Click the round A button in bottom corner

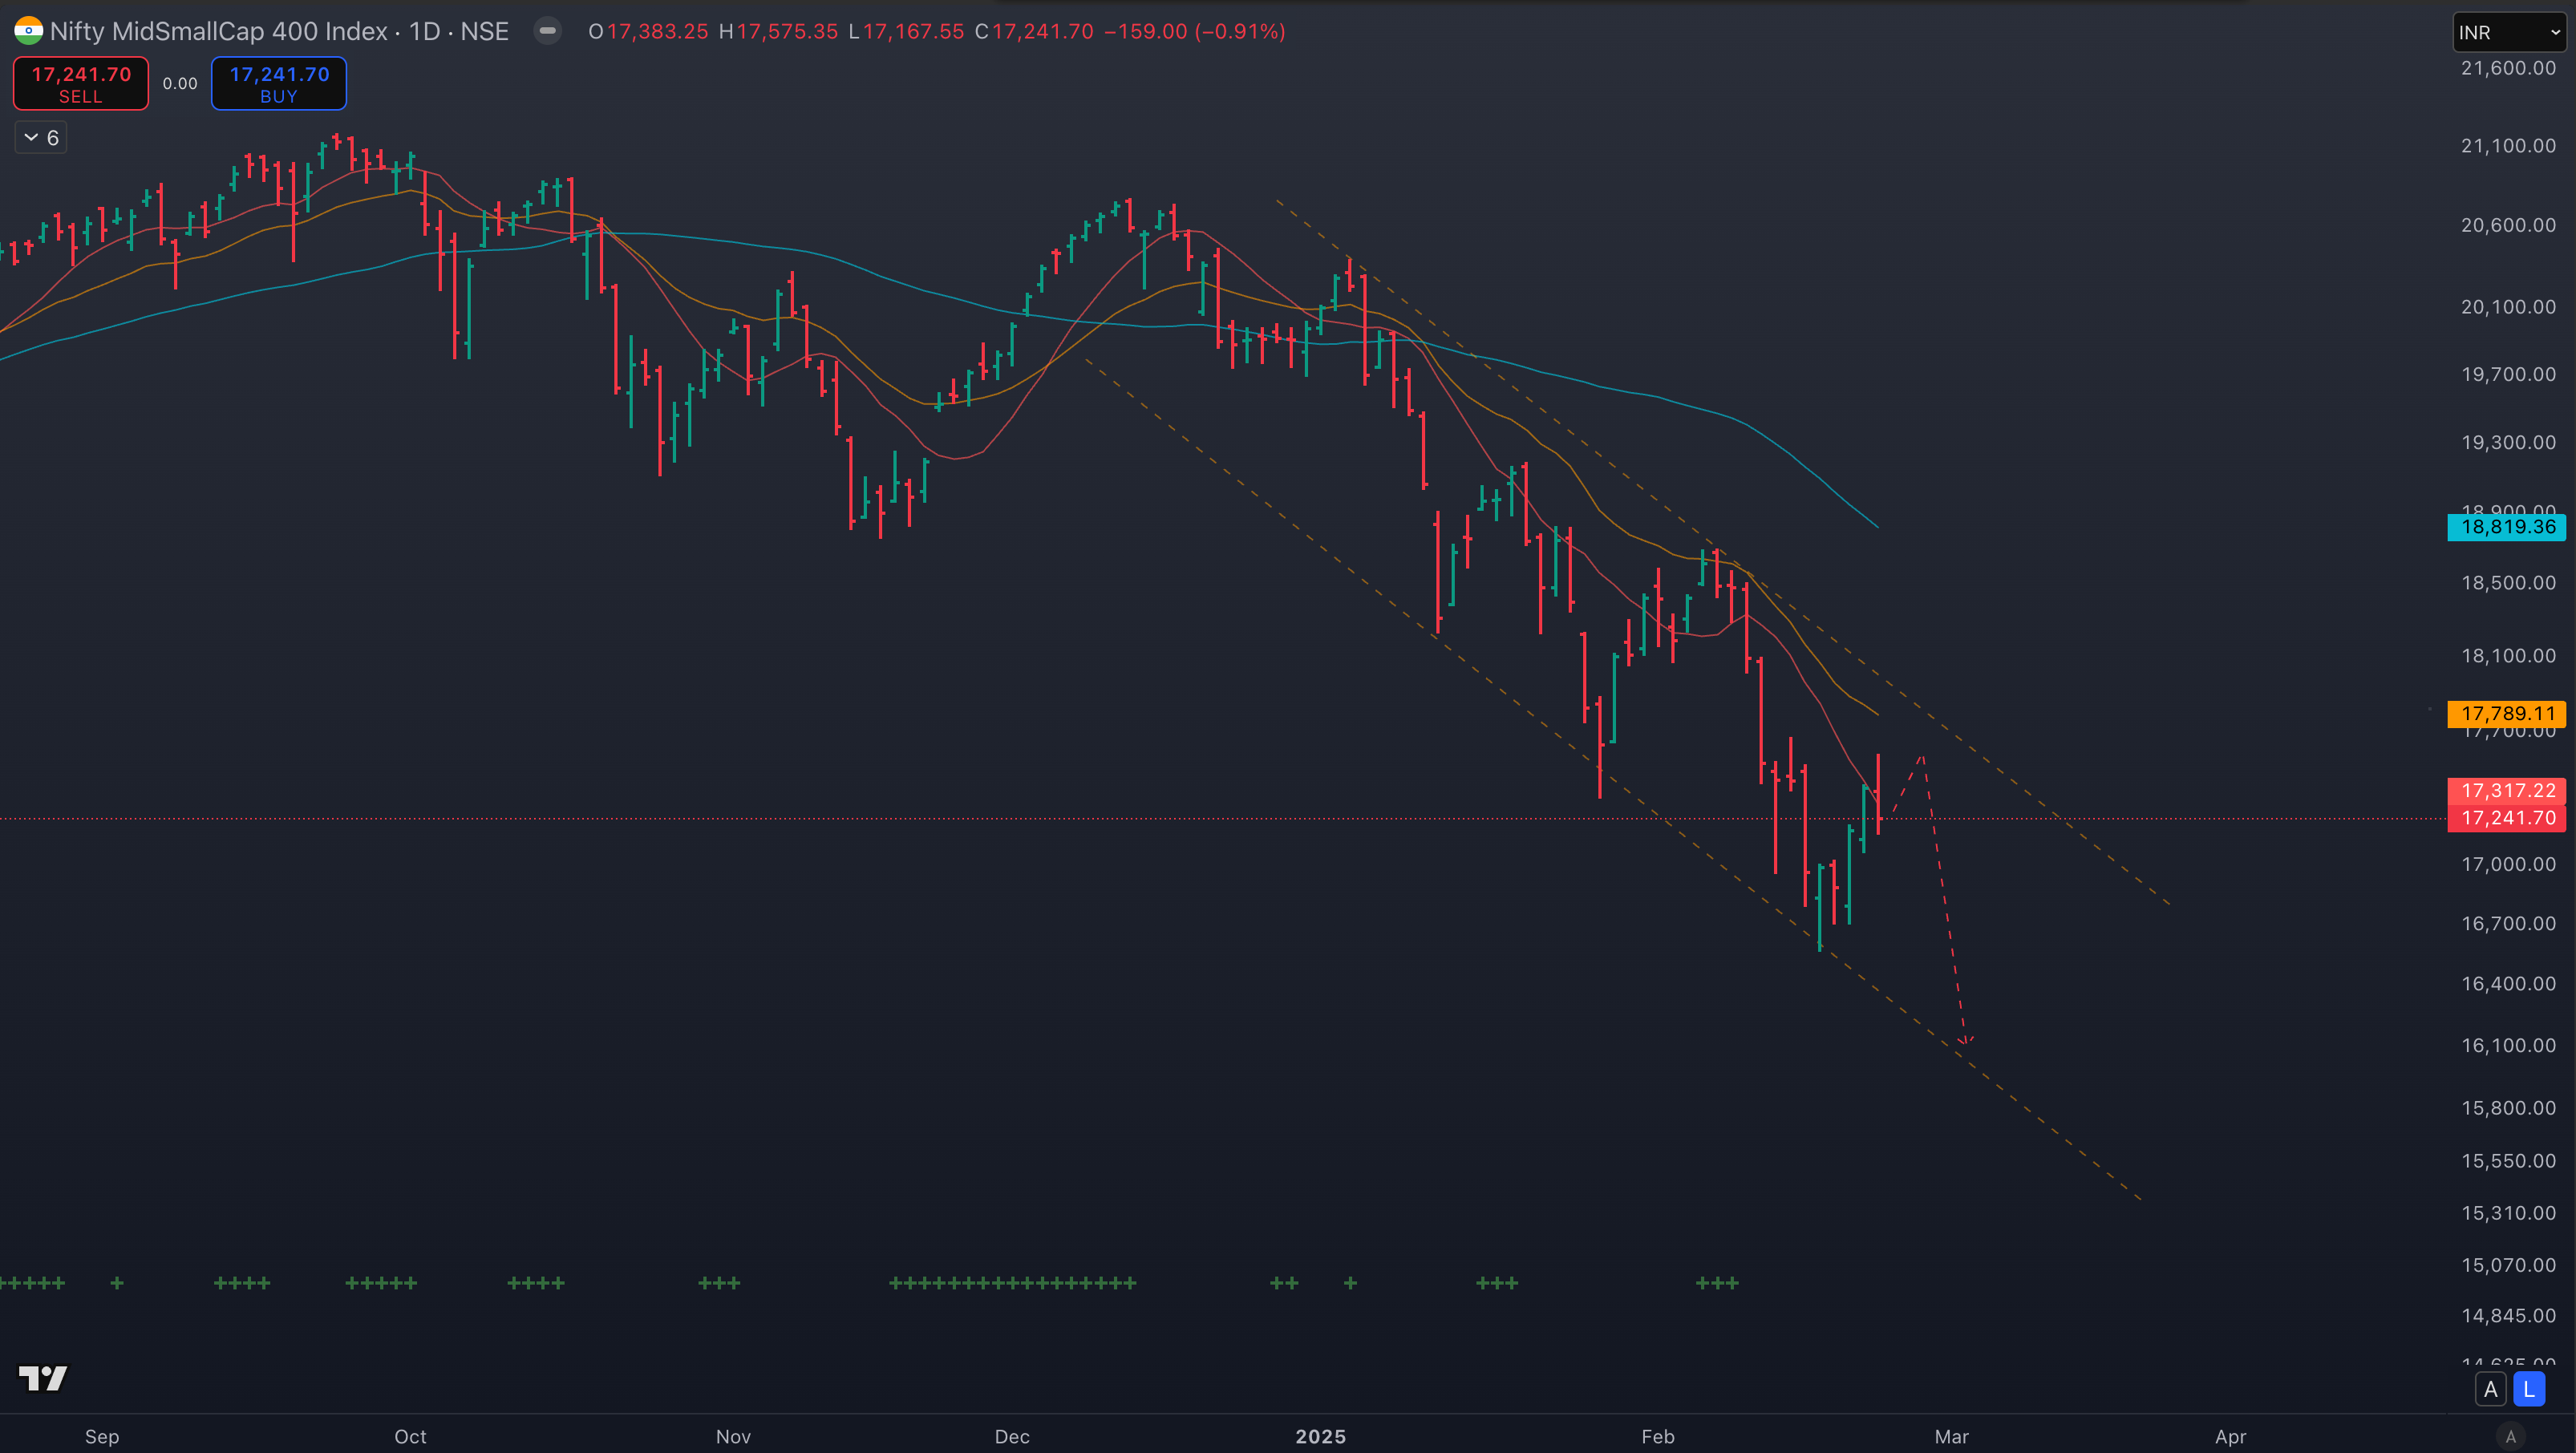[2510, 1436]
